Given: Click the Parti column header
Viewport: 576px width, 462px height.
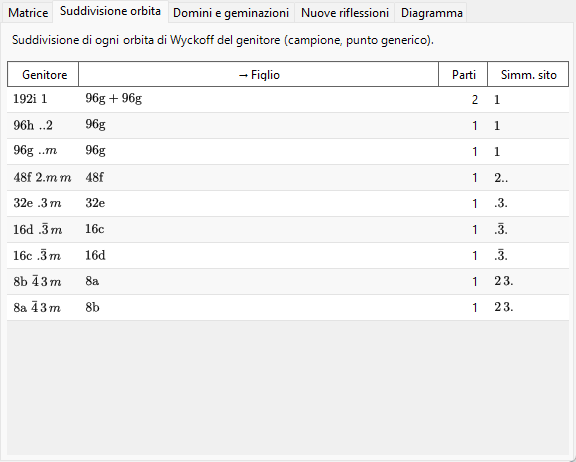Looking at the screenshot, I should [x=463, y=75].
